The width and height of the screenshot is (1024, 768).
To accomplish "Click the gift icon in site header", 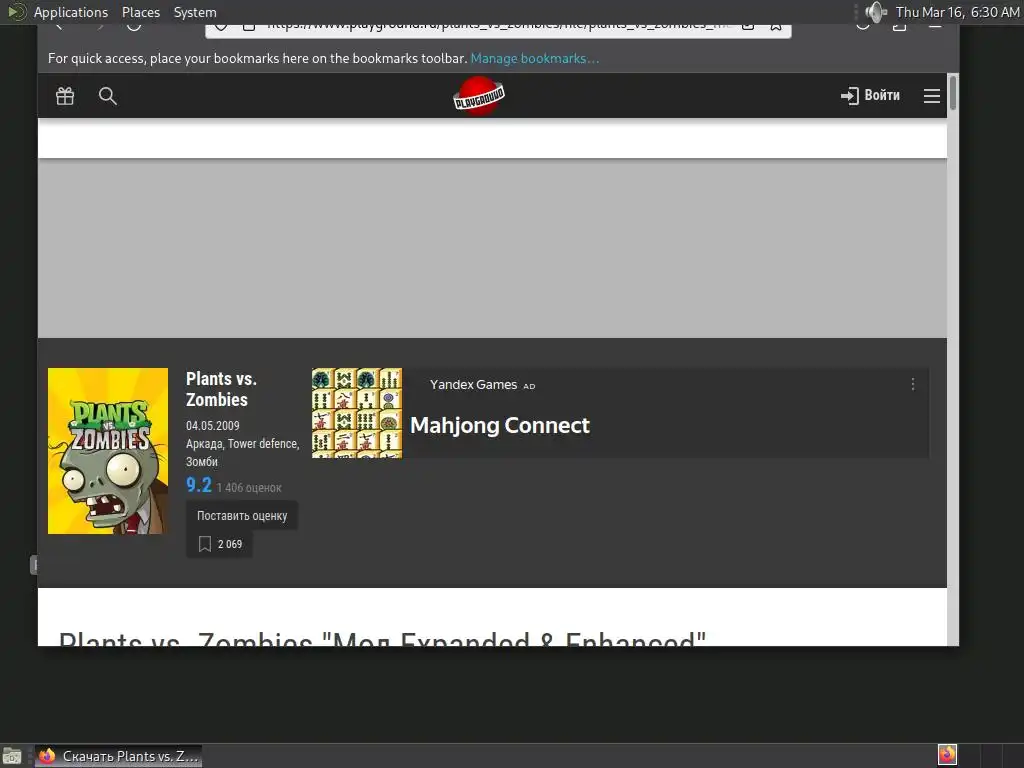I will pyautogui.click(x=65, y=96).
